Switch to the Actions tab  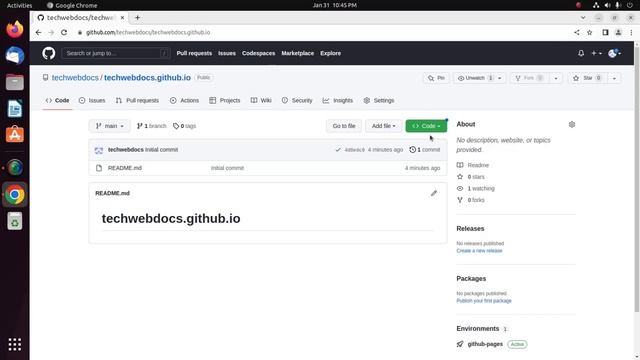click(x=184, y=100)
